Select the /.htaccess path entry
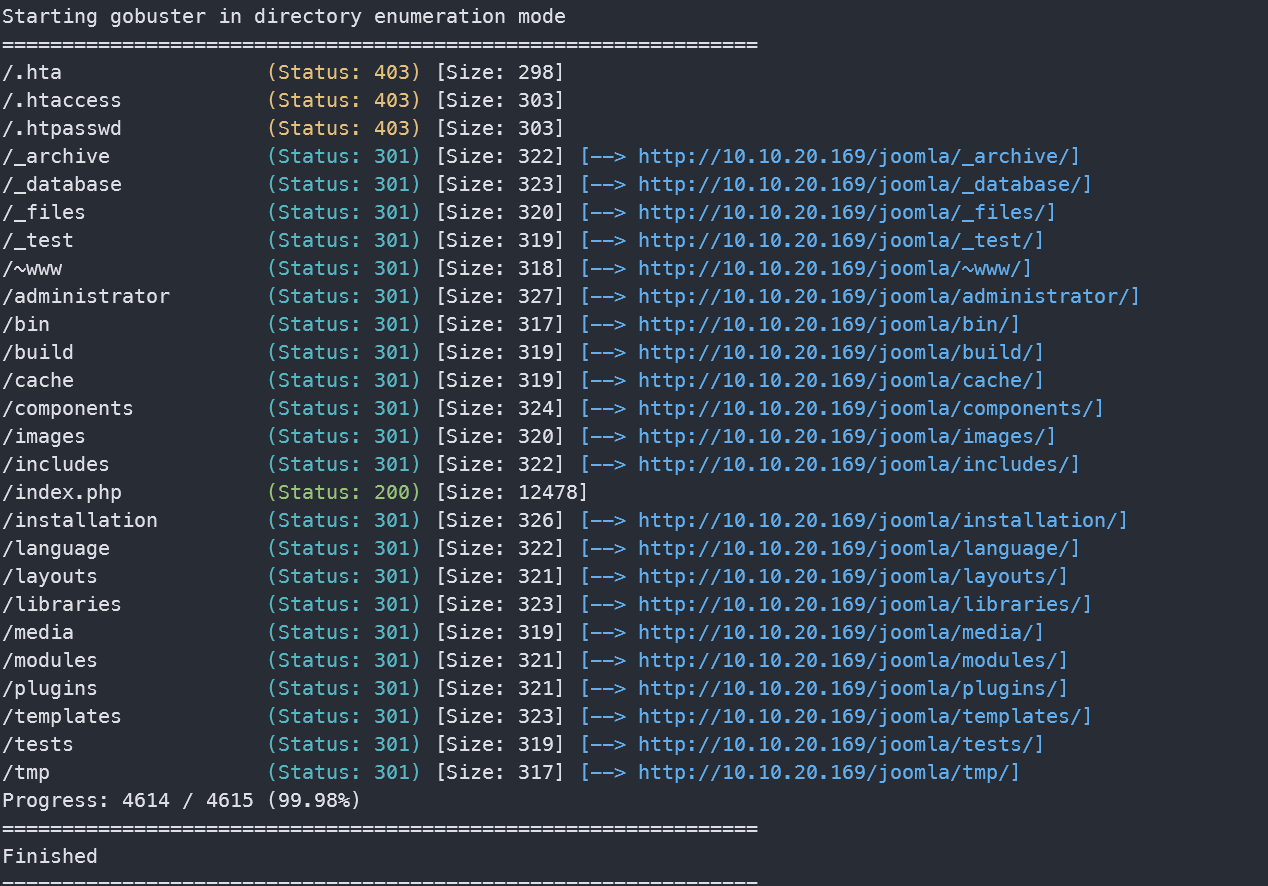 tap(62, 100)
